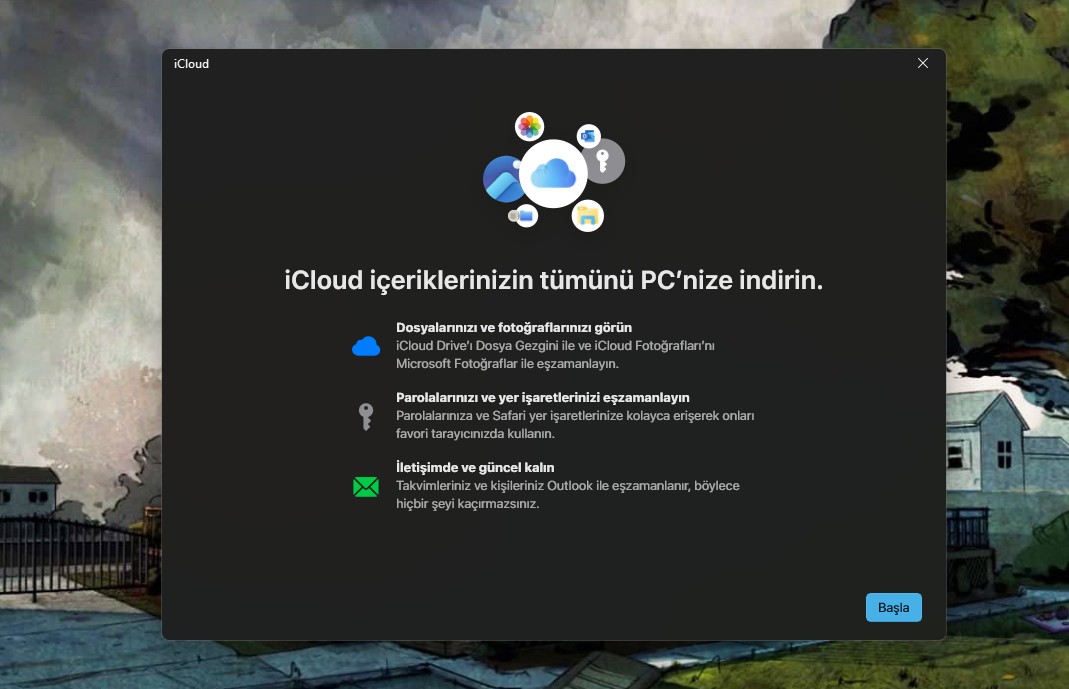The width and height of the screenshot is (1069, 689).
Task: Click the shared folder icon below Microsoft Photos
Action: tap(525, 214)
